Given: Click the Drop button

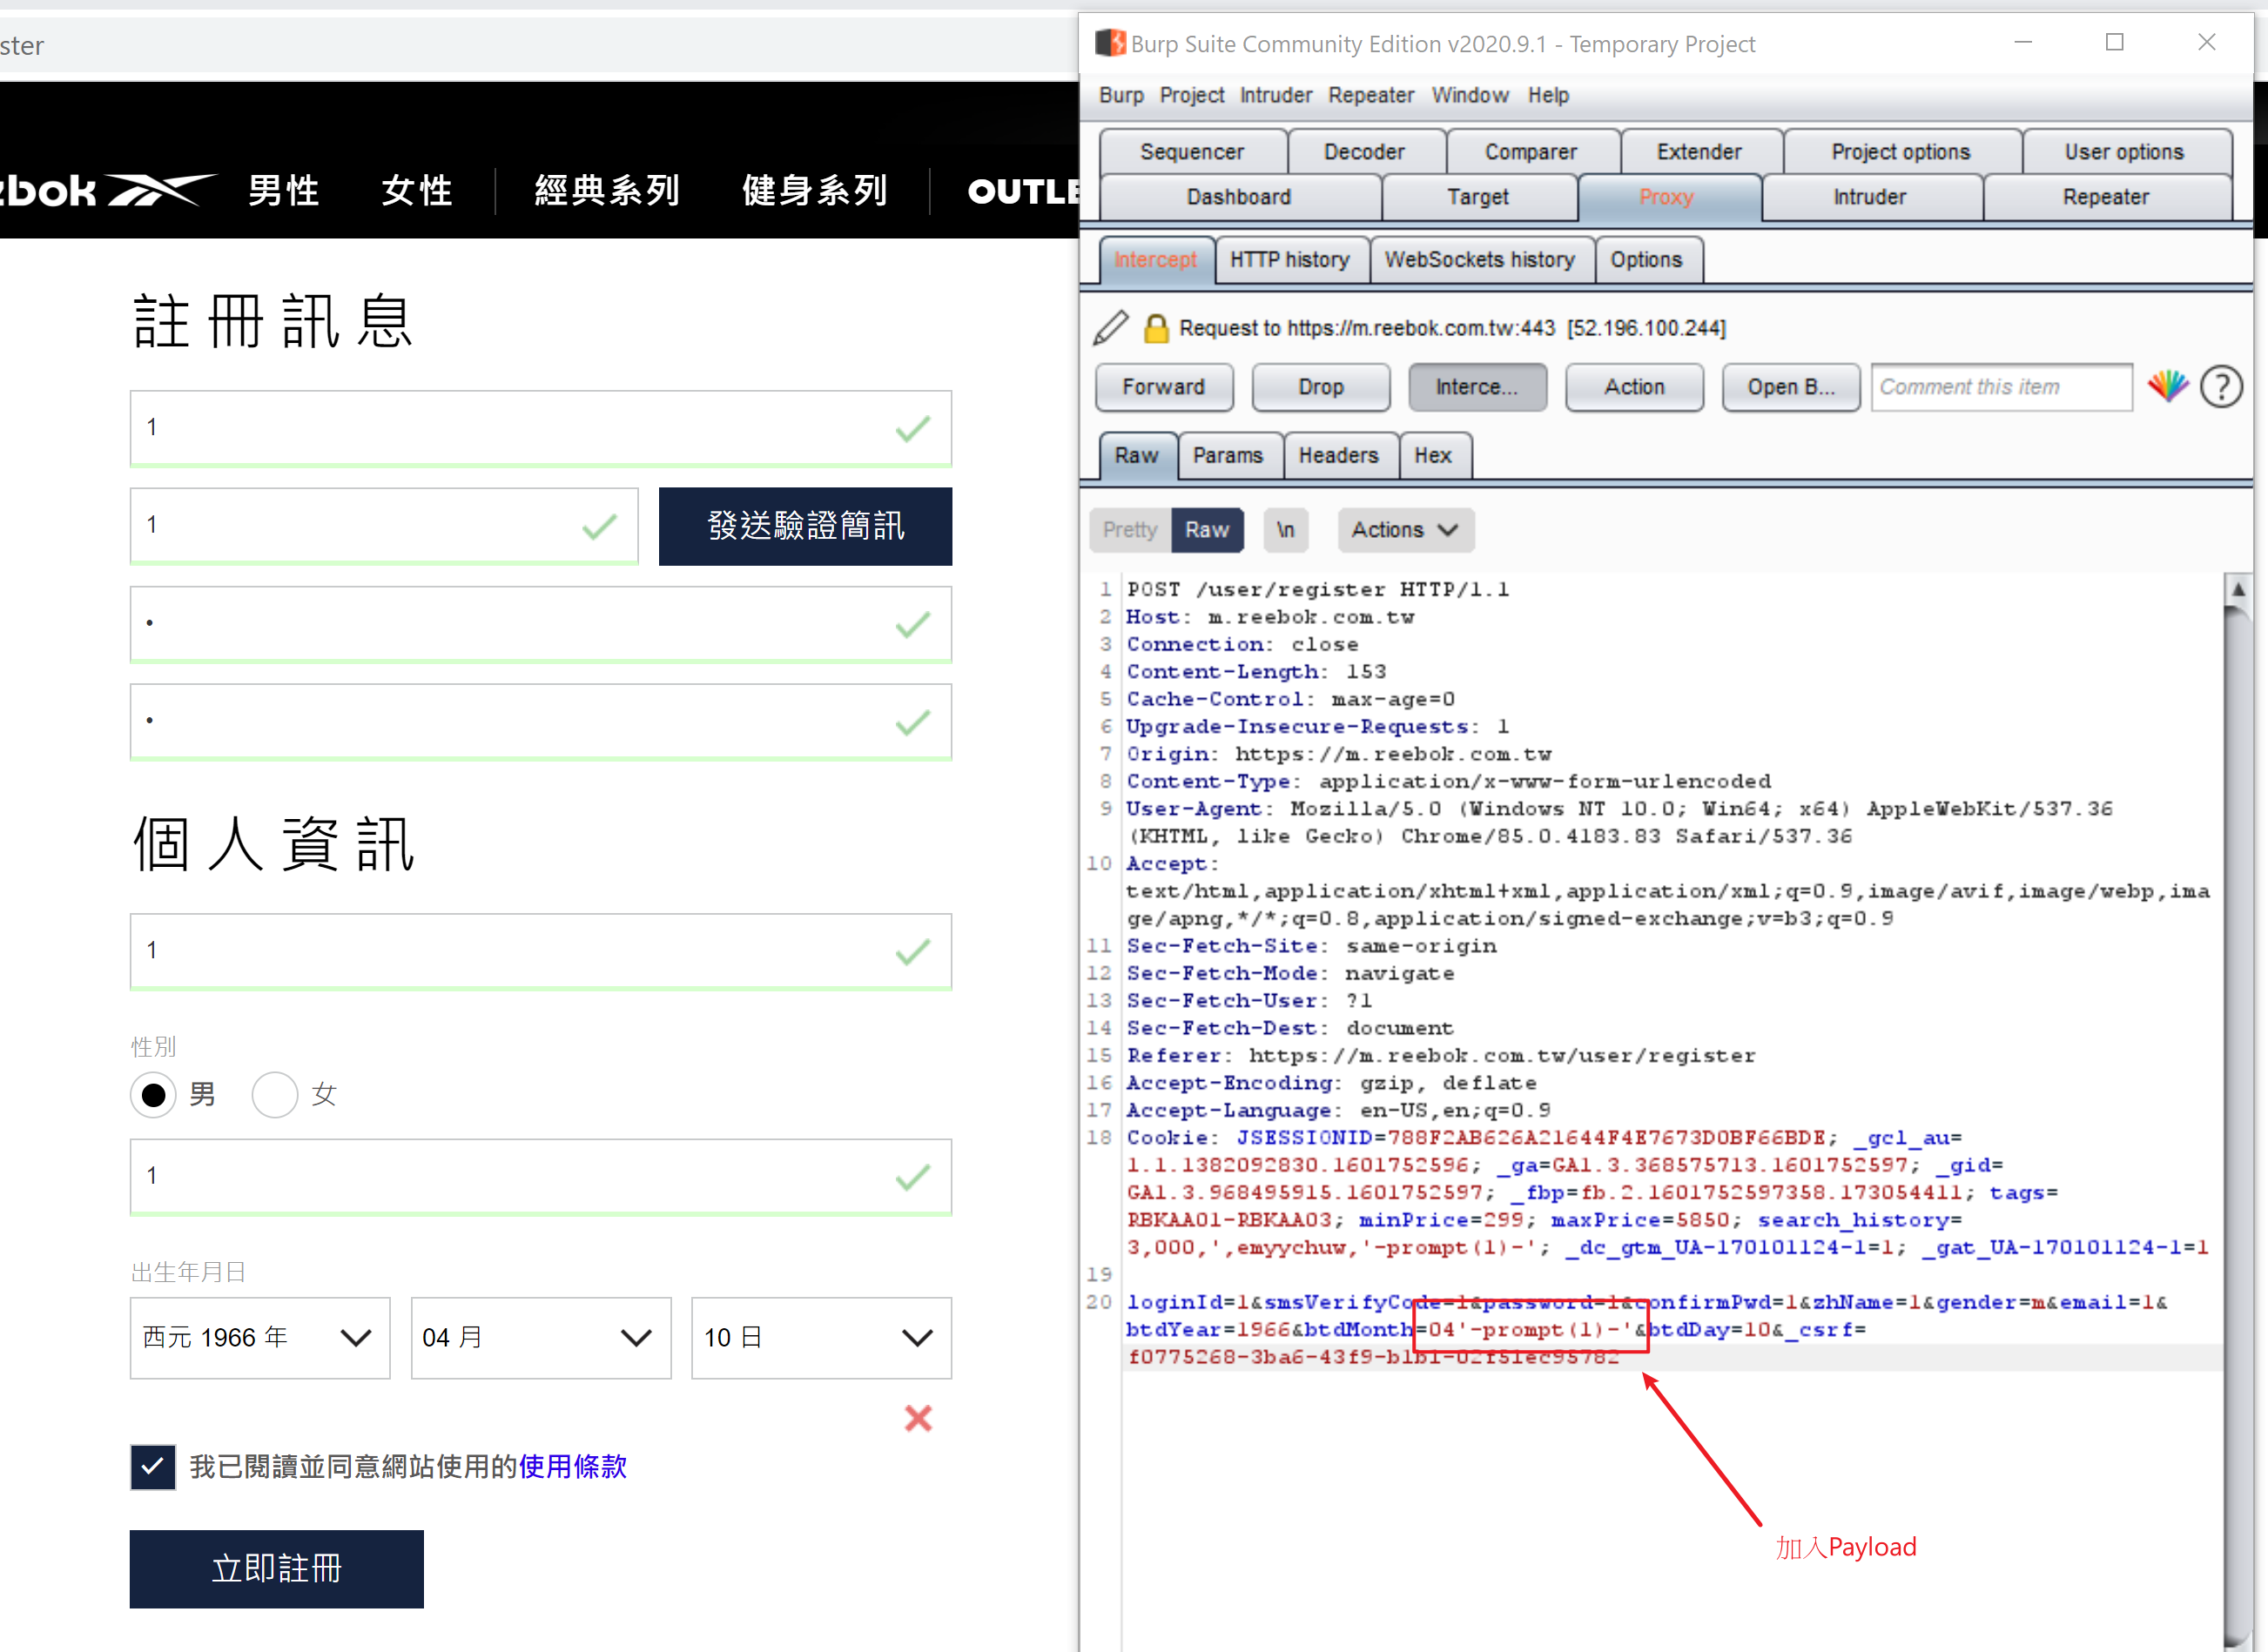Looking at the screenshot, I should click(1321, 387).
